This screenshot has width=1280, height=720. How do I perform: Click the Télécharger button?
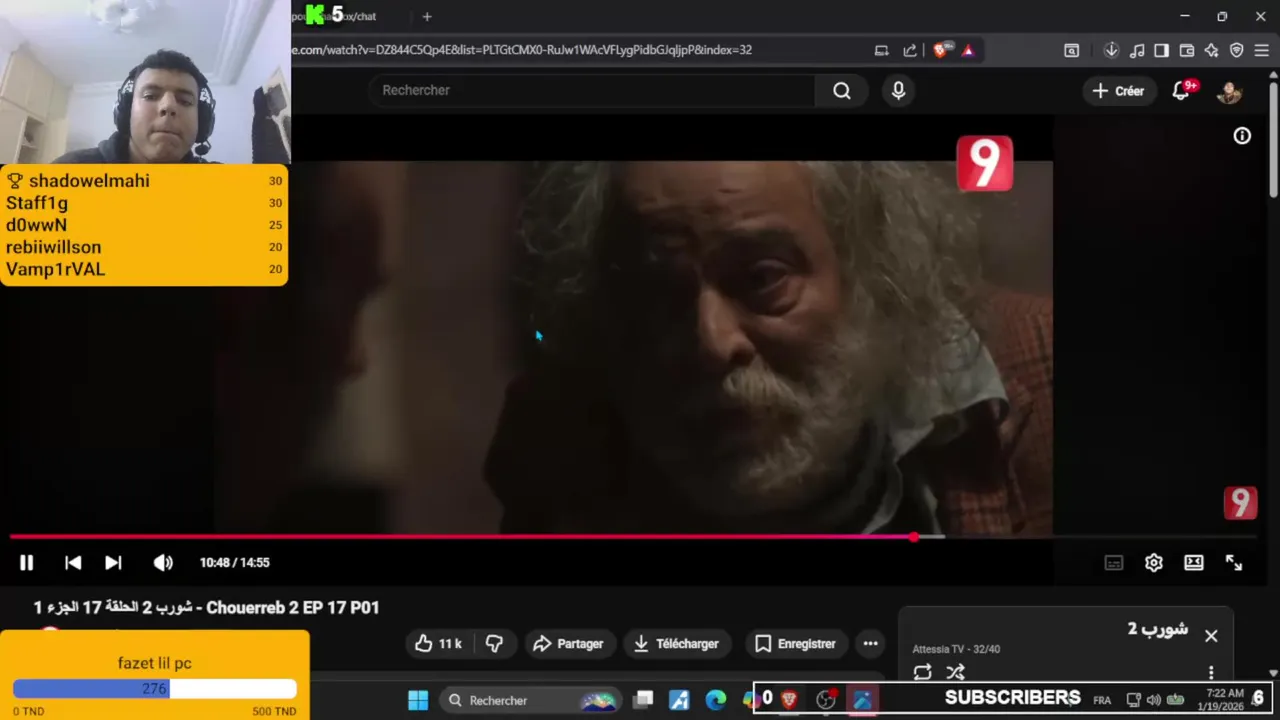pos(676,644)
